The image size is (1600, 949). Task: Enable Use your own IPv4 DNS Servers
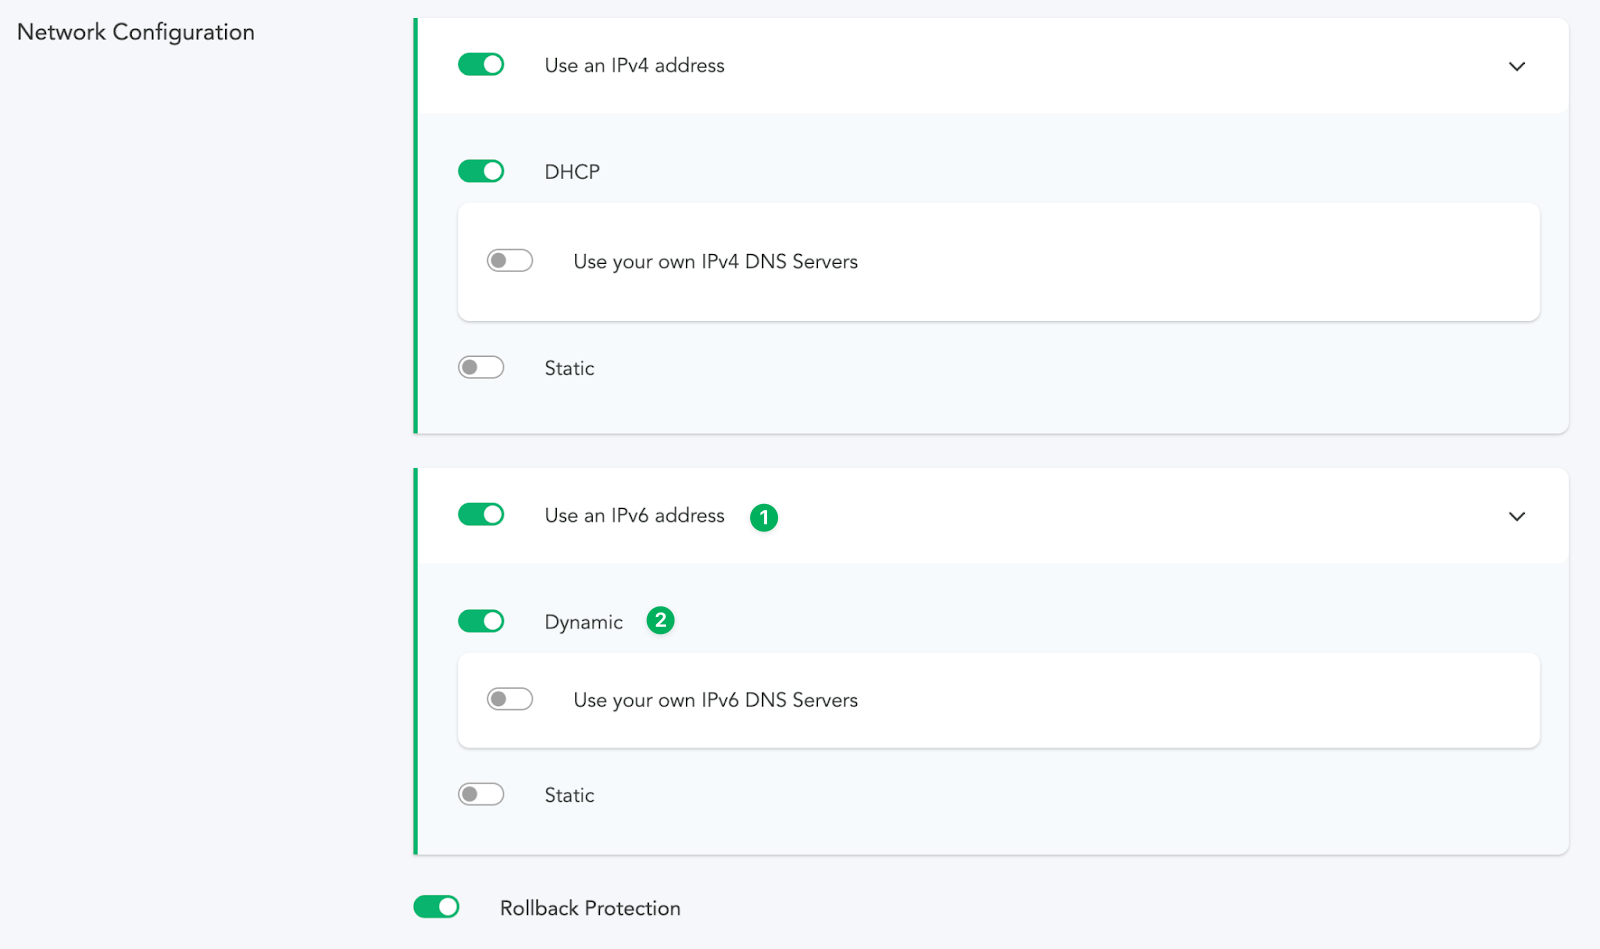tap(510, 261)
